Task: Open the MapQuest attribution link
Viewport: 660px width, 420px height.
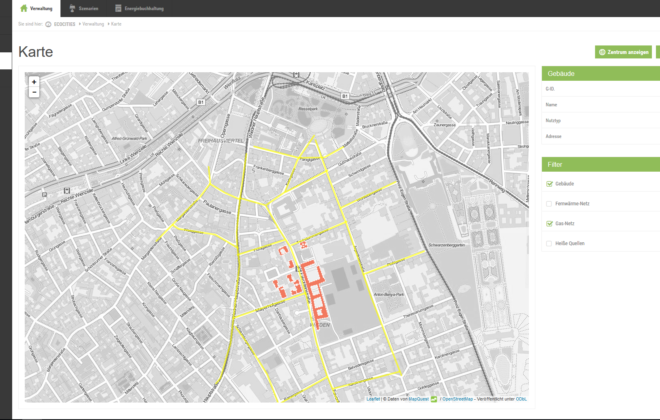Action: pos(418,399)
